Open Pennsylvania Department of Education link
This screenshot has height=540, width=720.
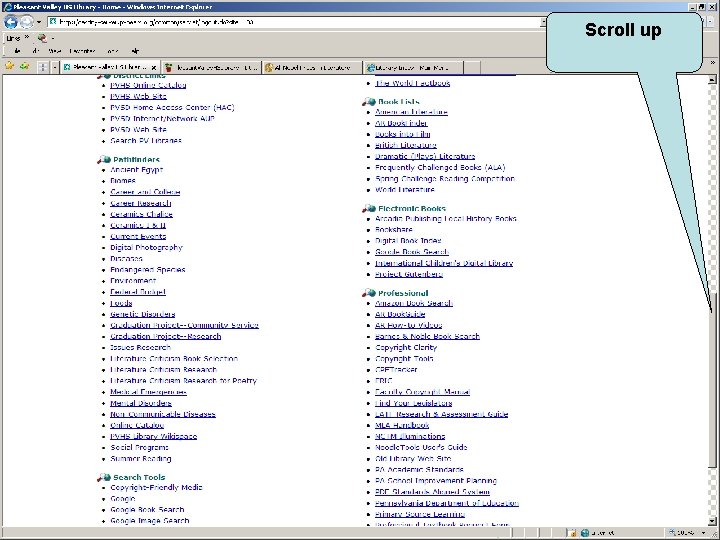(x=446, y=503)
